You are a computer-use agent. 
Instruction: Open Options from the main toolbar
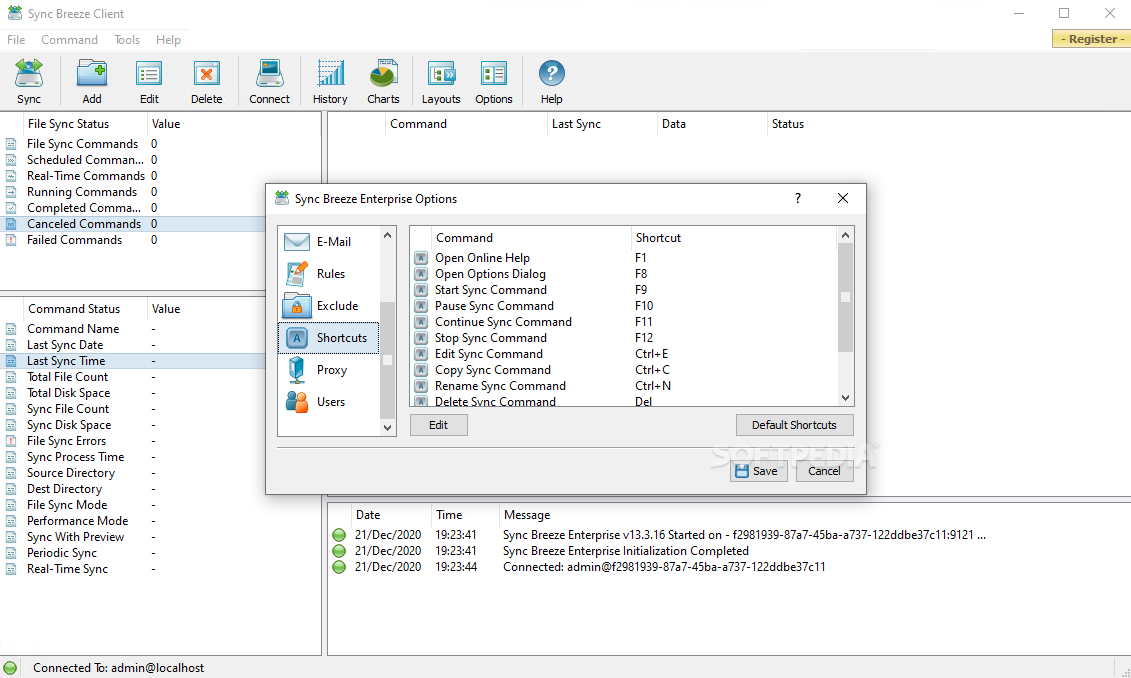point(493,82)
